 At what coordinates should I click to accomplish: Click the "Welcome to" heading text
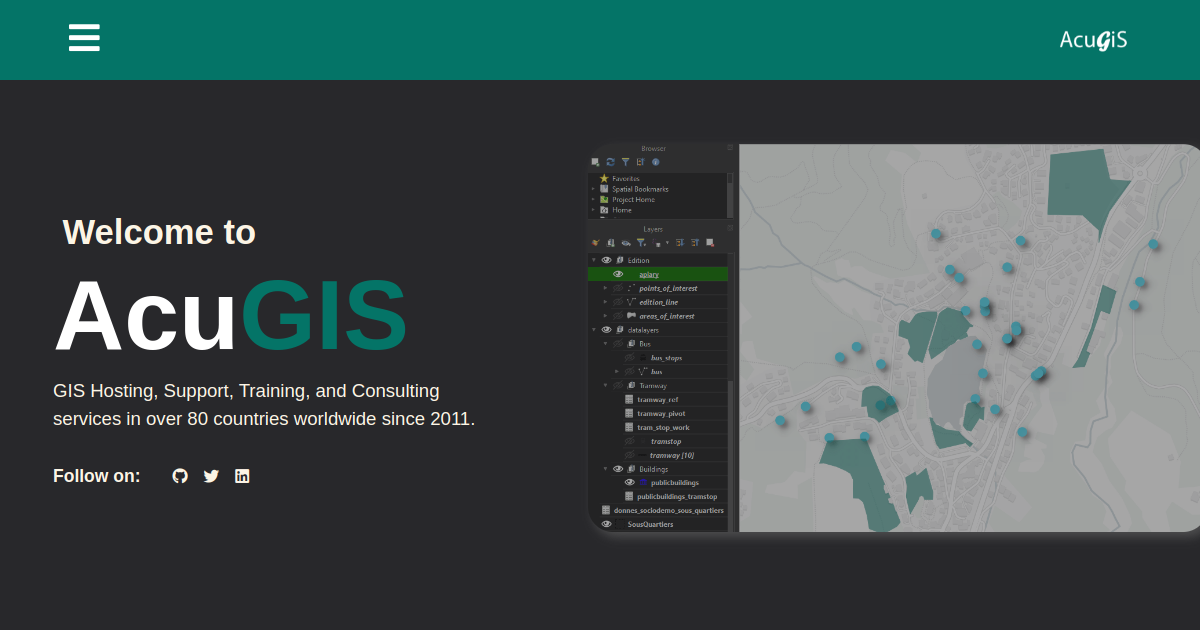pyautogui.click(x=159, y=232)
